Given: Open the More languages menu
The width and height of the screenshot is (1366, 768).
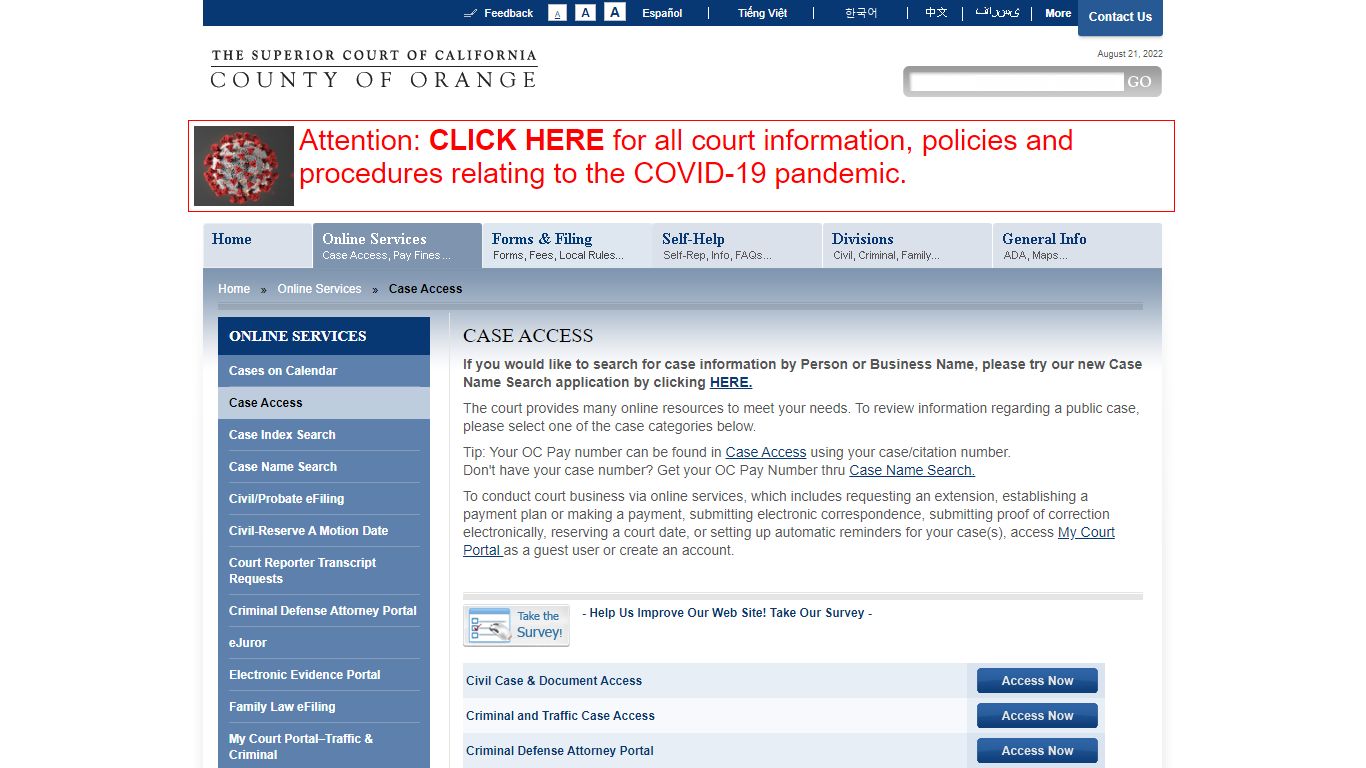Looking at the screenshot, I should (x=1057, y=13).
